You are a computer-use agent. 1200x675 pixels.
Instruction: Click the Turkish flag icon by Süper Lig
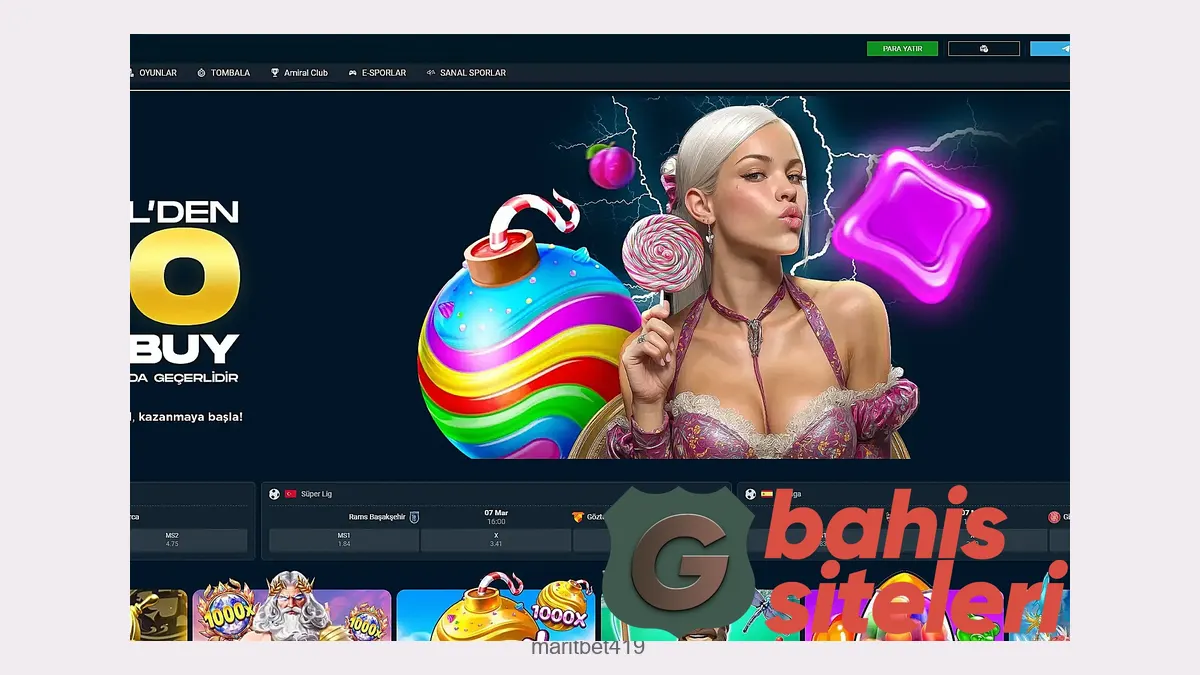(291, 493)
